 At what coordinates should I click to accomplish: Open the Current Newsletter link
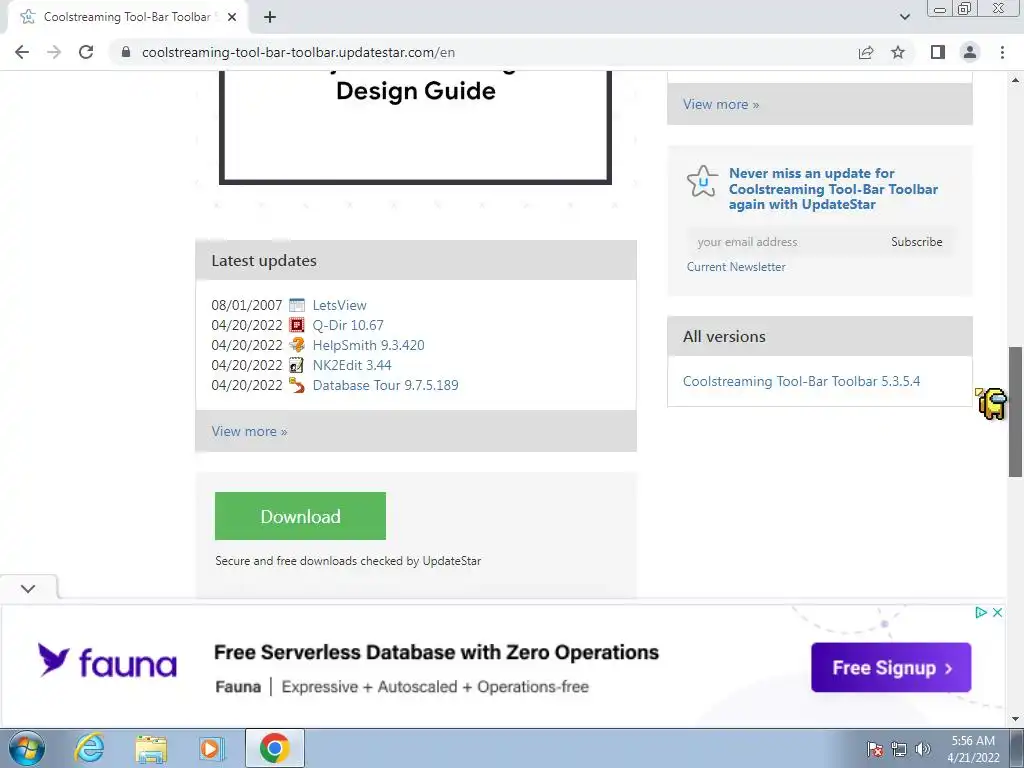click(736, 266)
